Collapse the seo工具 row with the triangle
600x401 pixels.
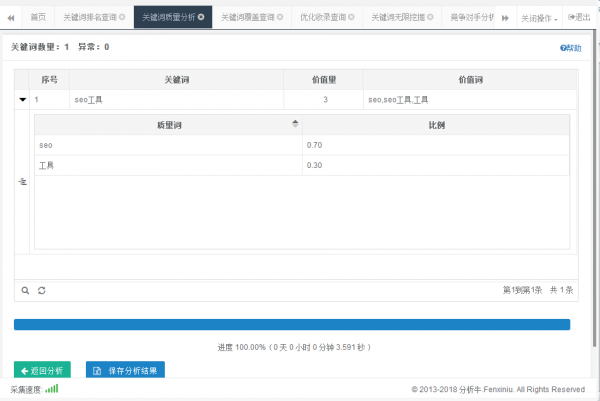pos(23,99)
